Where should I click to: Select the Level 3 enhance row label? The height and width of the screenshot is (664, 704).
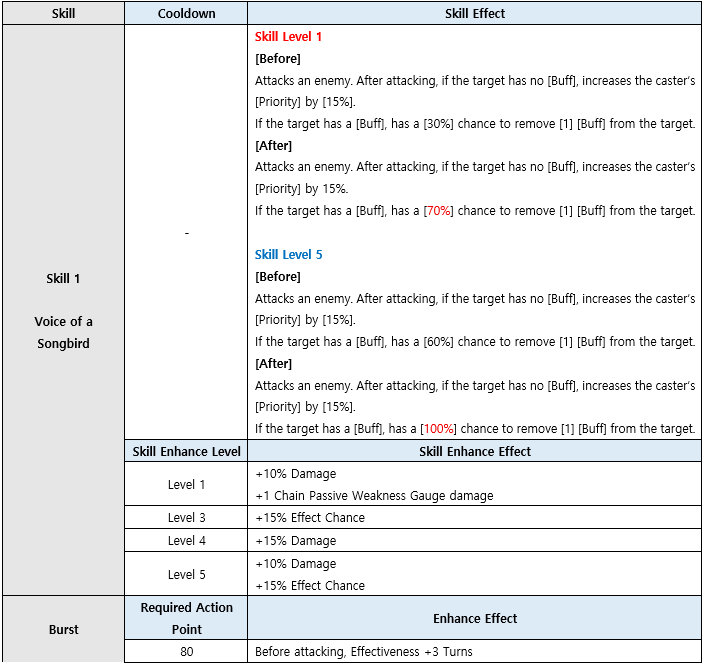point(186,518)
